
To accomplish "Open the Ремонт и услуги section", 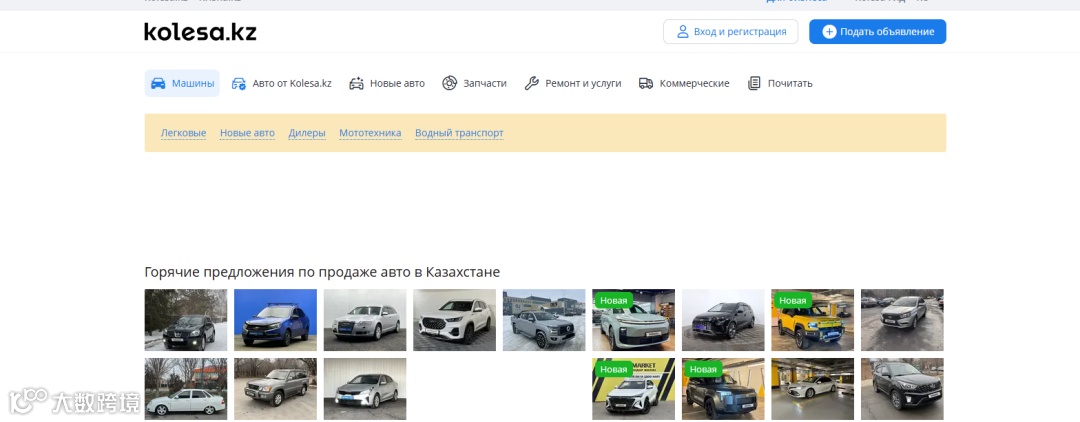I will [x=572, y=83].
